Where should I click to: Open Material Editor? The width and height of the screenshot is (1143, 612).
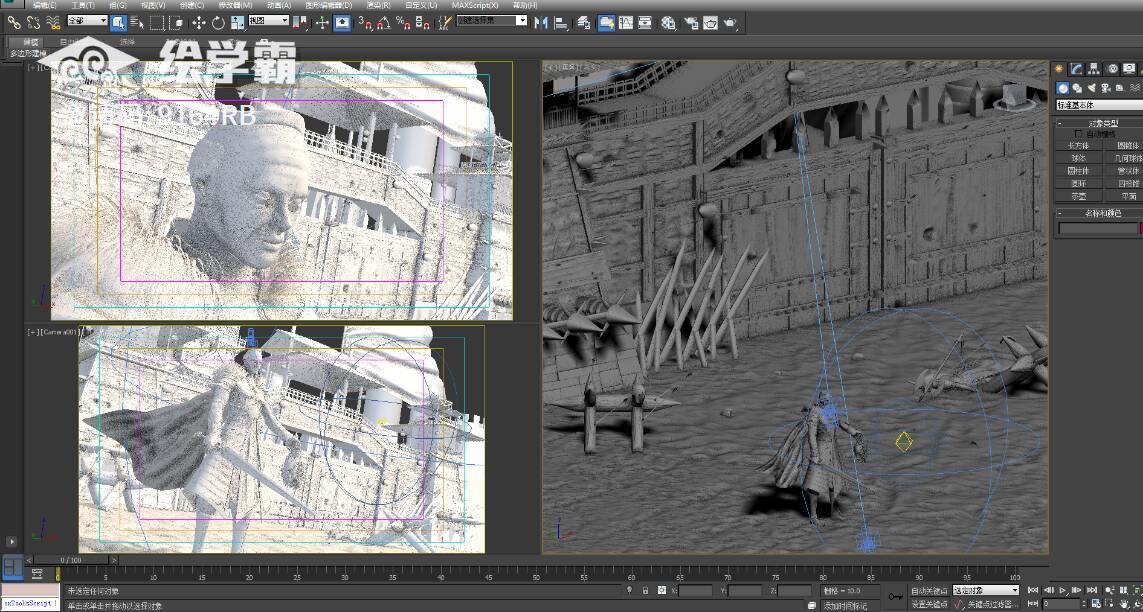coord(668,23)
